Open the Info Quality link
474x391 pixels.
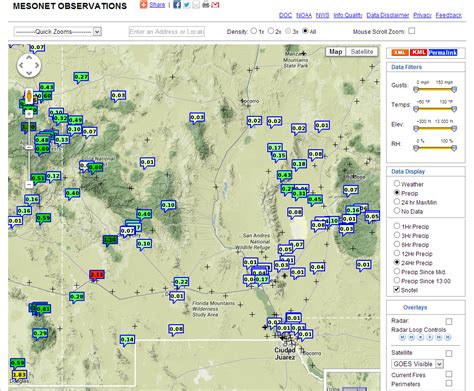click(x=348, y=15)
